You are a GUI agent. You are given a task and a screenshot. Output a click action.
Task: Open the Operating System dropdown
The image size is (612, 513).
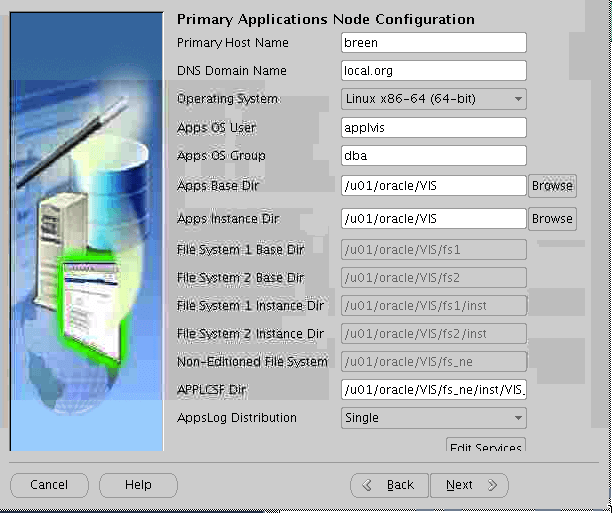433,99
